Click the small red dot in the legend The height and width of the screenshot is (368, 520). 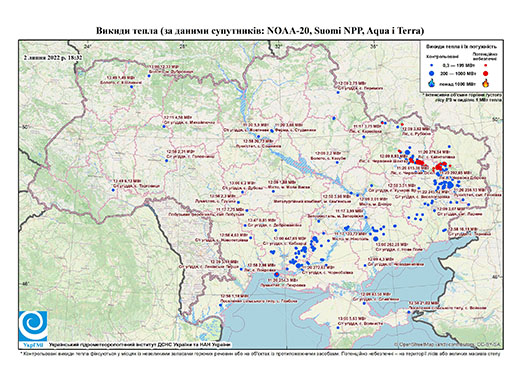(486, 66)
